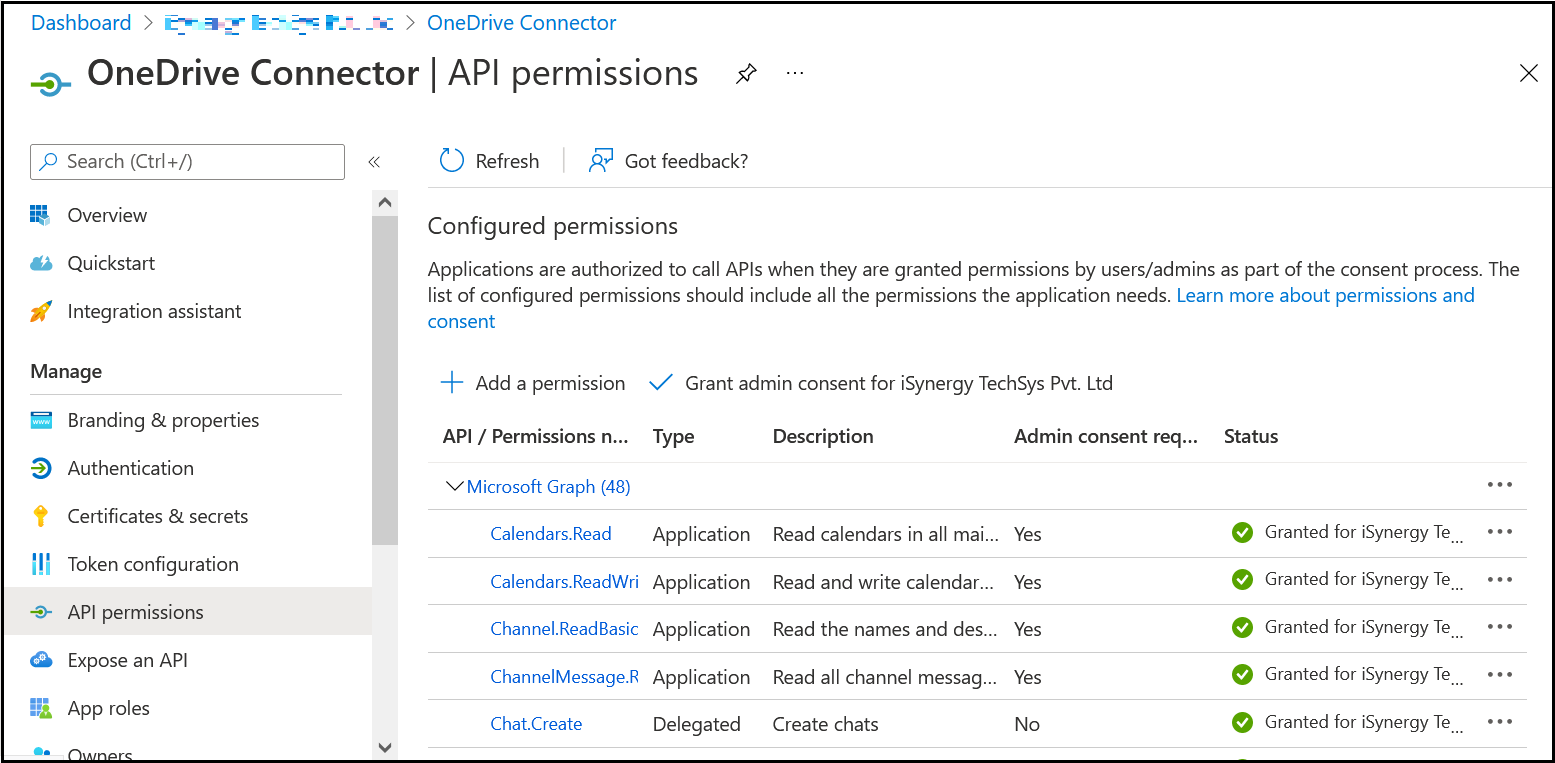Click Grant admin consent for iSynergy TechSys

(x=881, y=383)
